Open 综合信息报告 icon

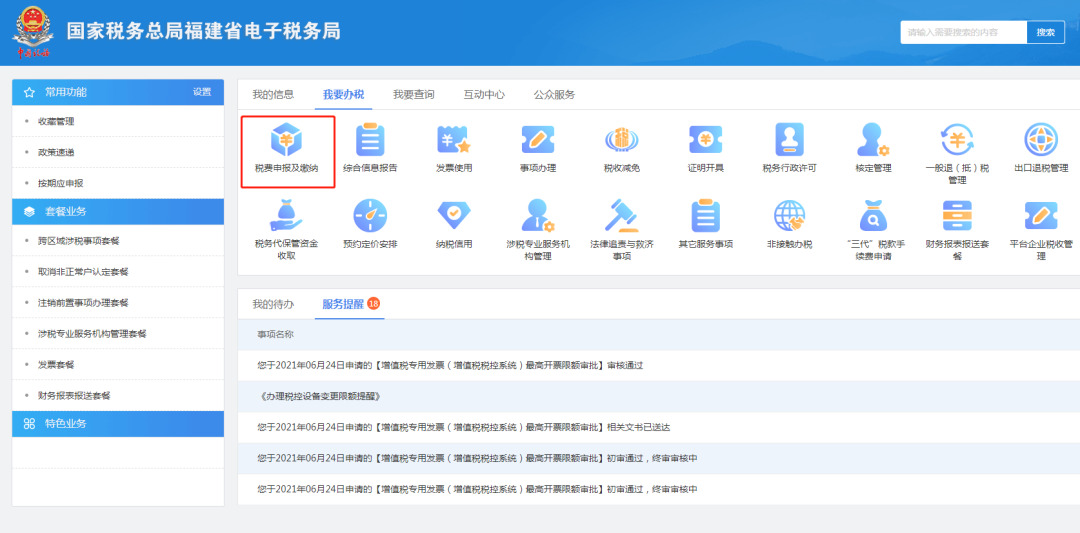[370, 140]
